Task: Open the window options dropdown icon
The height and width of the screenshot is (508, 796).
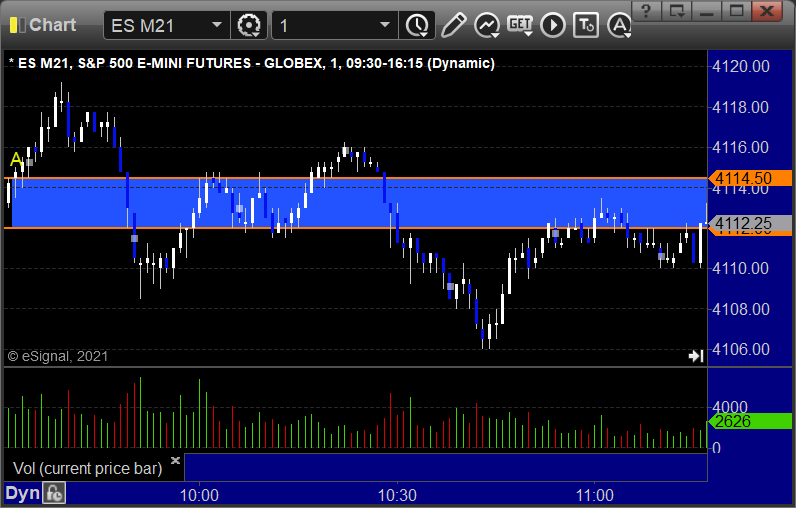Action: [677, 11]
